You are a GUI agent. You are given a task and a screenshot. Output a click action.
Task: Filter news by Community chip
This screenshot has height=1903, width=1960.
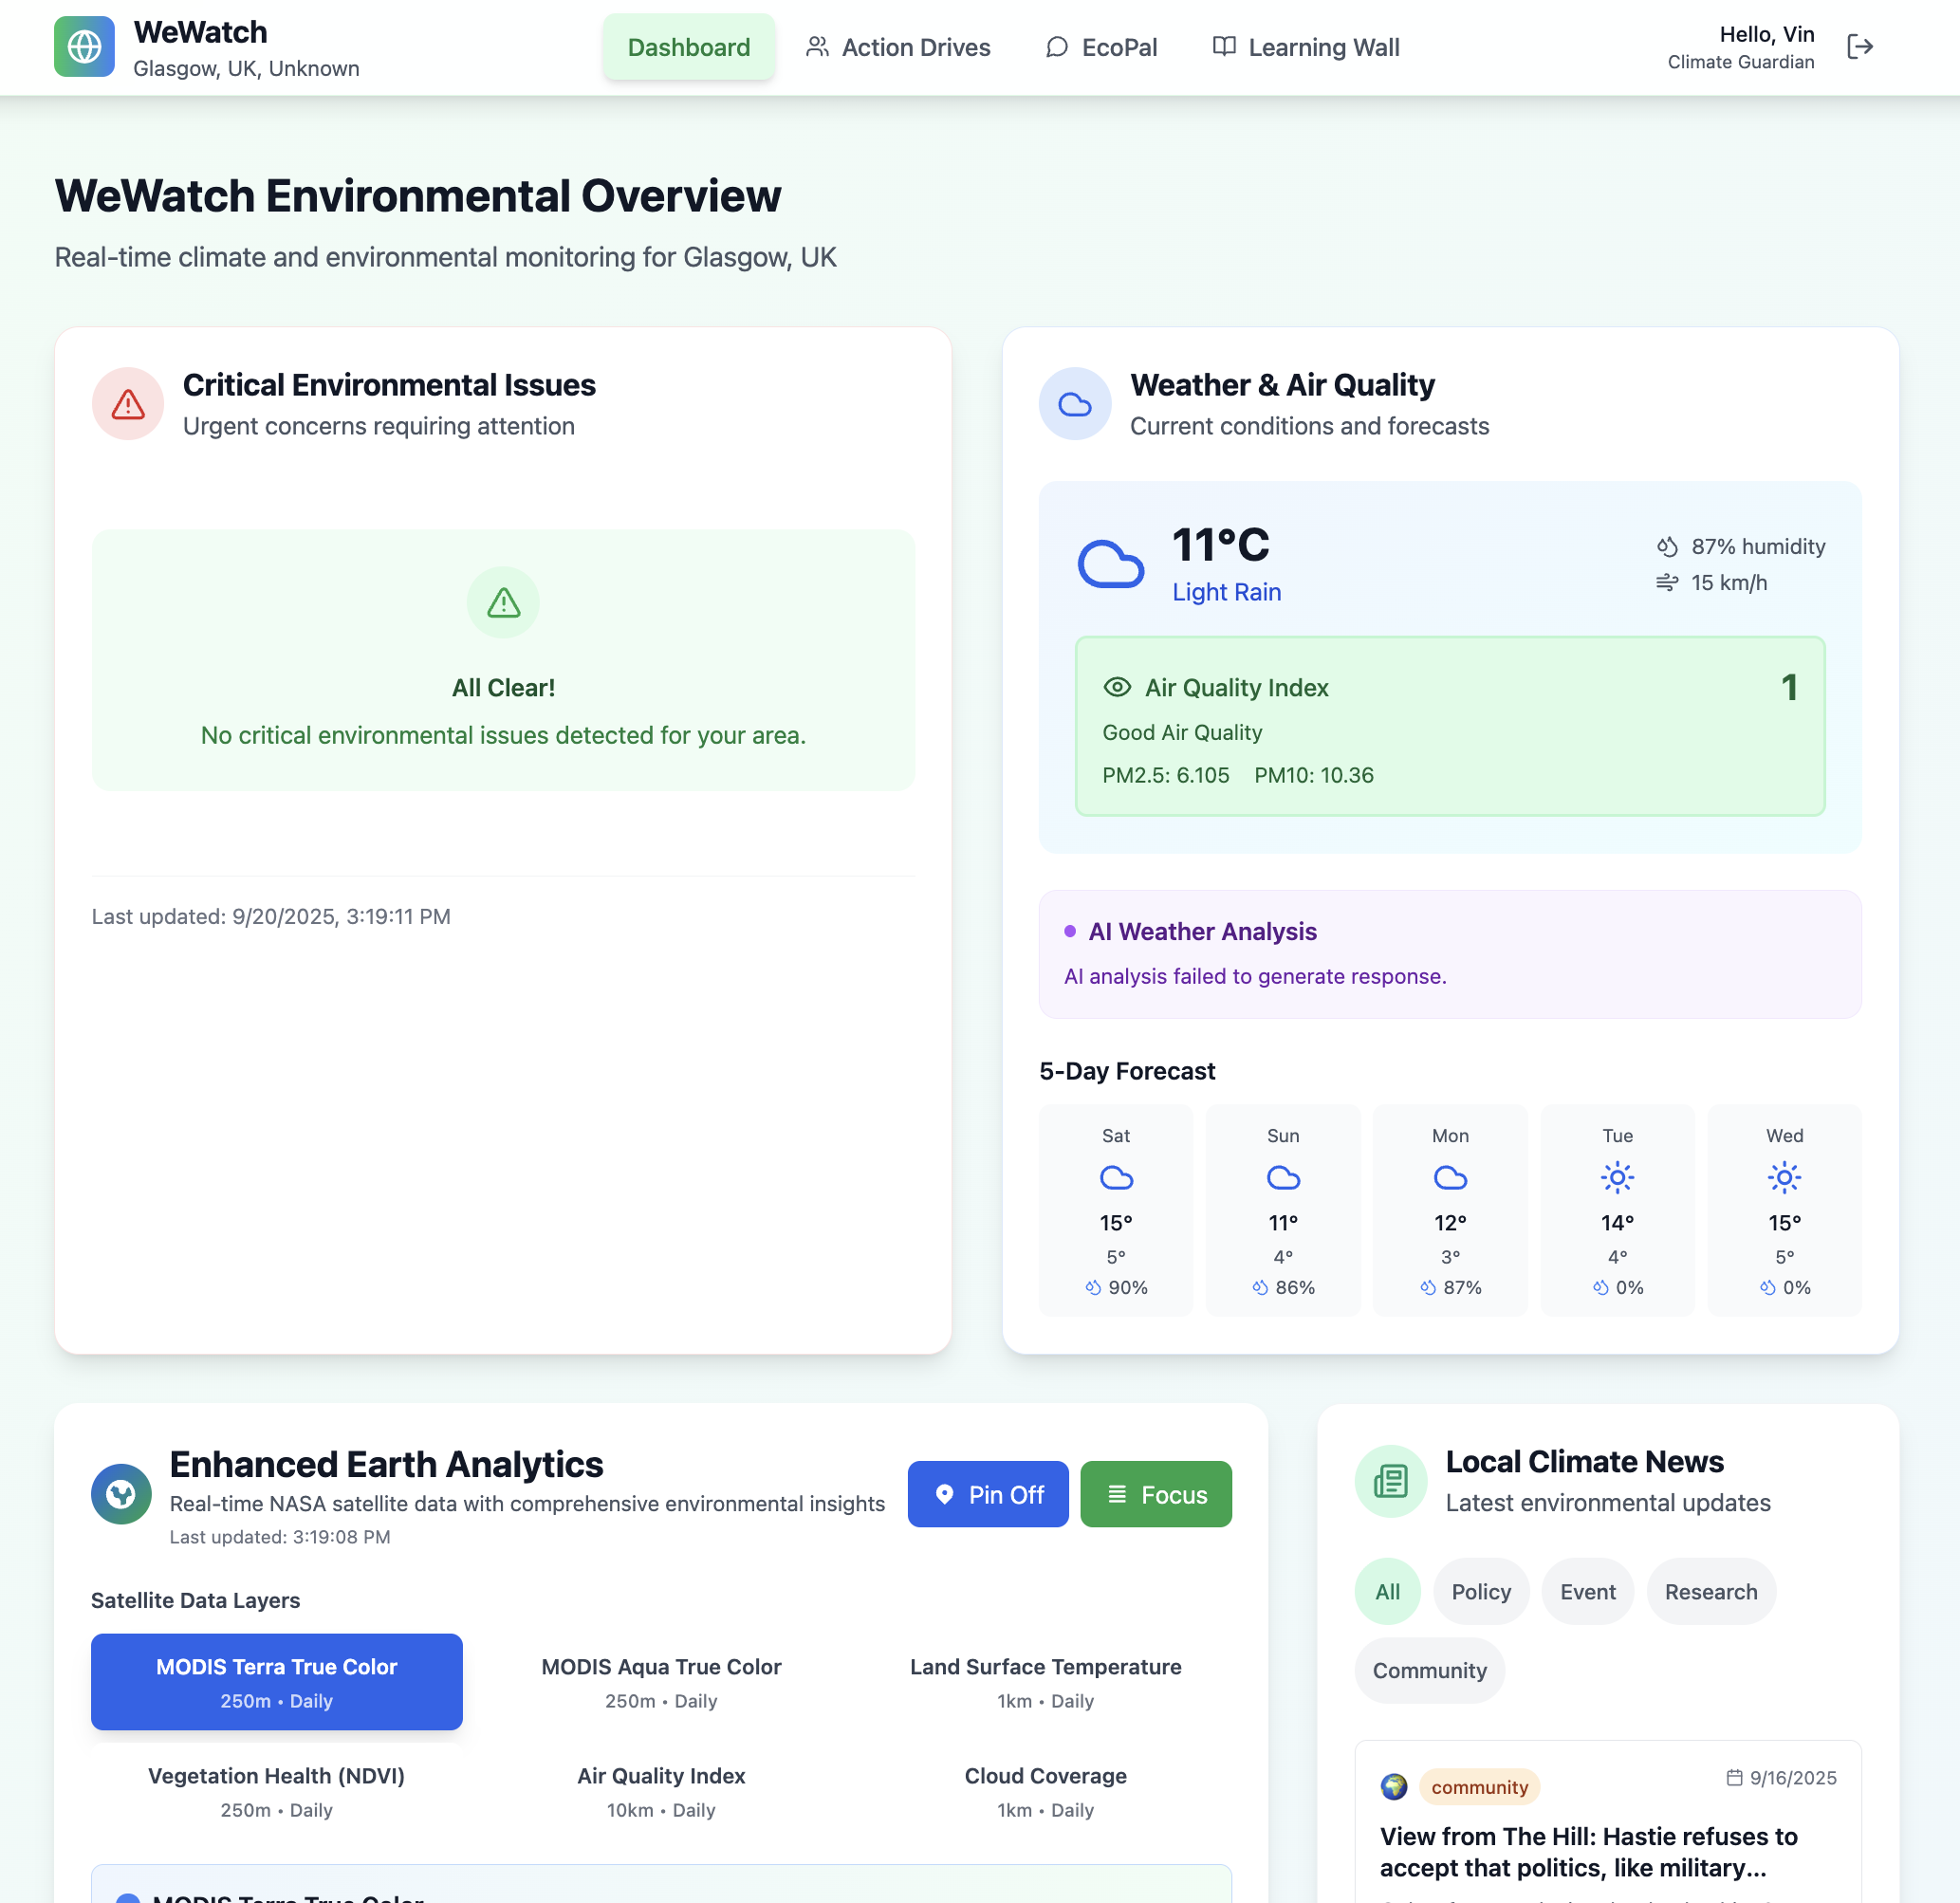[x=1428, y=1670]
